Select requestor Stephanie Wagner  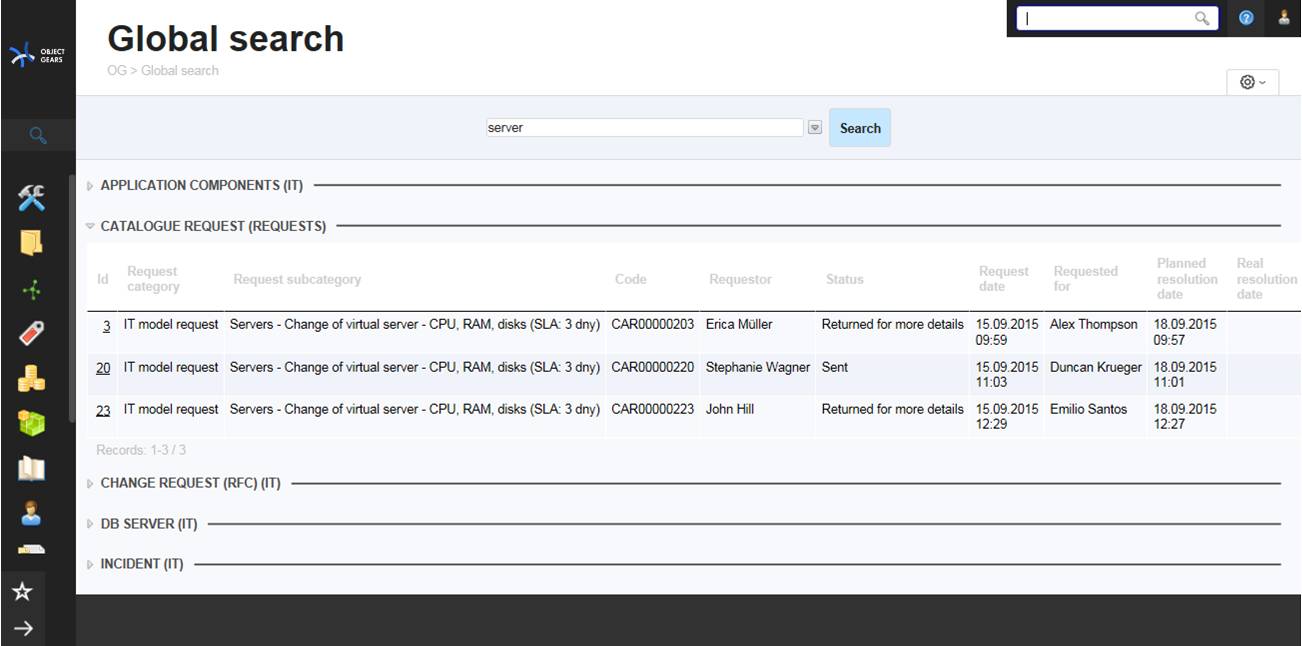click(758, 368)
